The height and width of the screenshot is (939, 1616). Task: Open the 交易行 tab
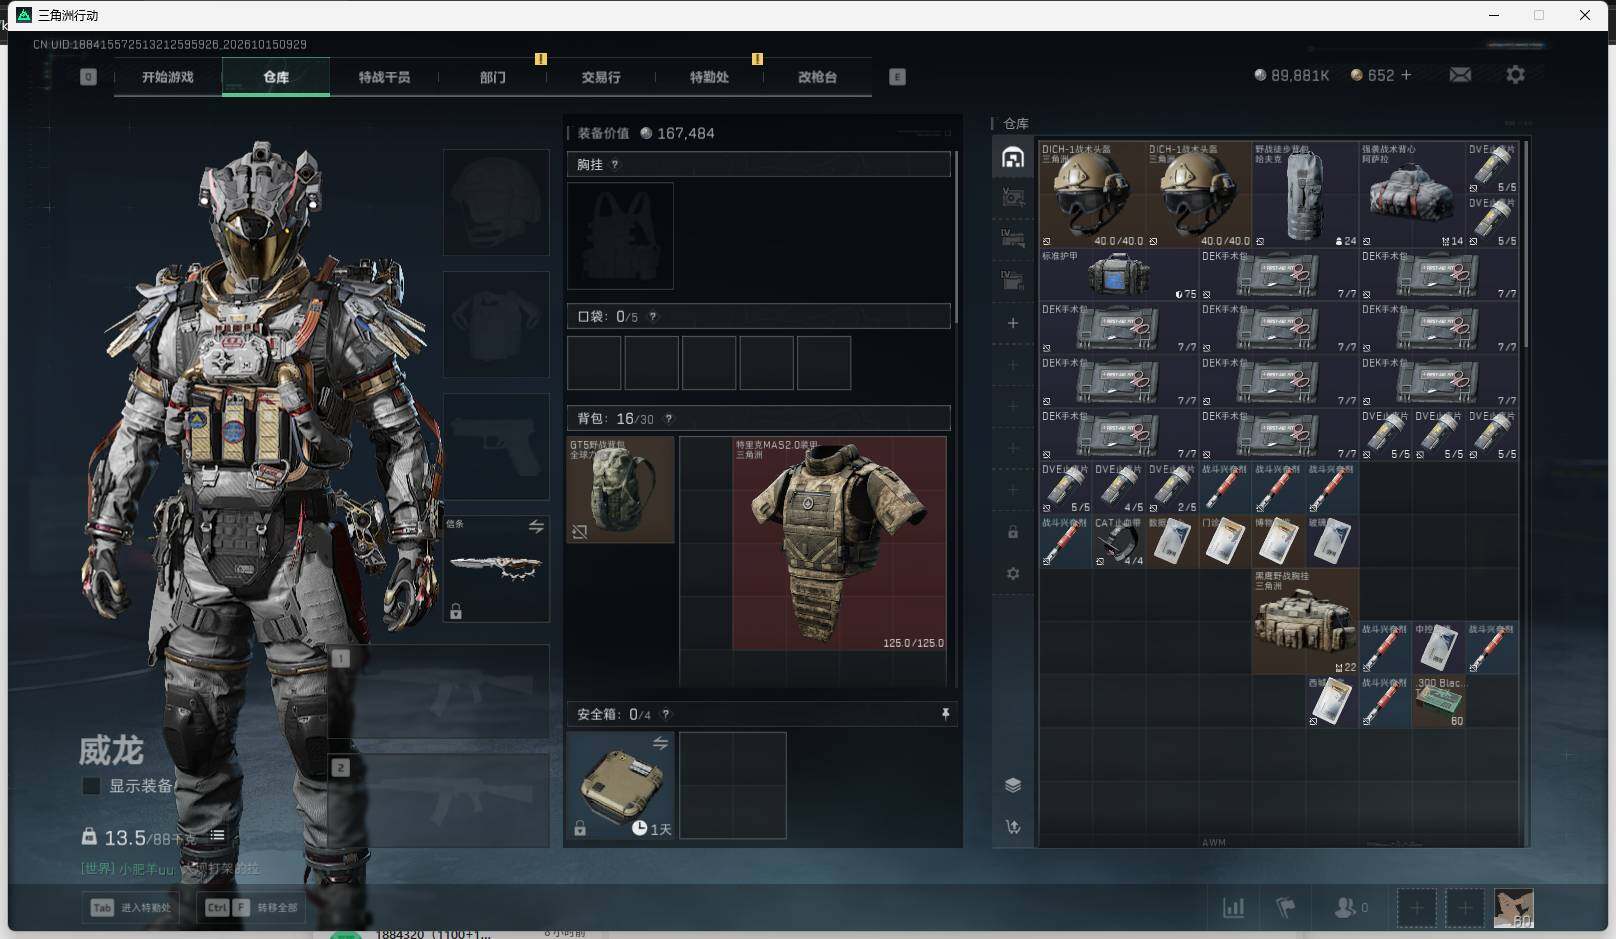pos(601,77)
